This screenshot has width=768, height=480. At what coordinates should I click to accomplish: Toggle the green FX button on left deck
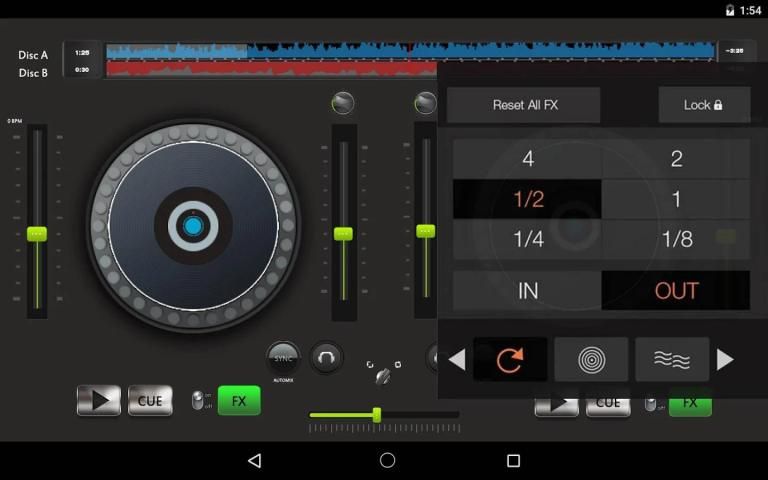239,401
